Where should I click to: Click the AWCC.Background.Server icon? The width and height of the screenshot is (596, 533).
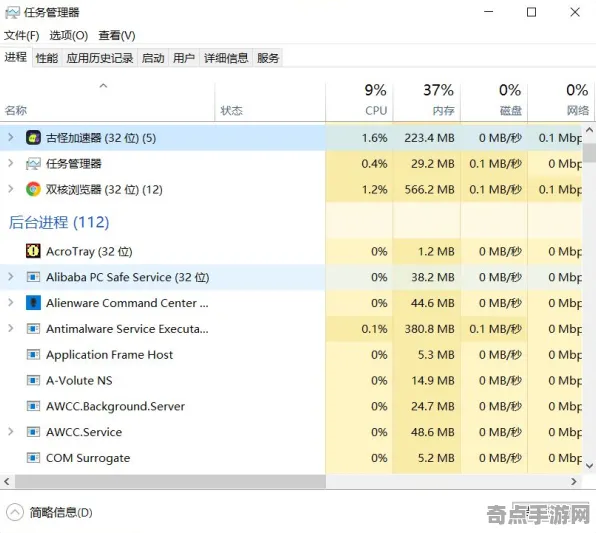tap(33, 406)
